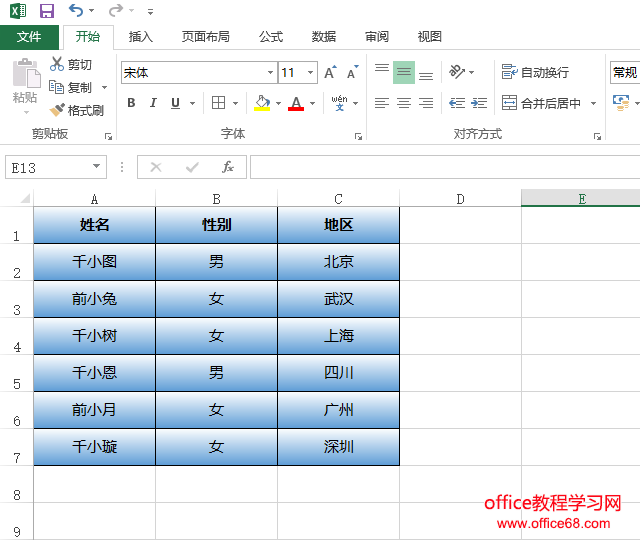Screen dimensions: 640x540
Task: Select row 5 header
Action: tap(16, 373)
